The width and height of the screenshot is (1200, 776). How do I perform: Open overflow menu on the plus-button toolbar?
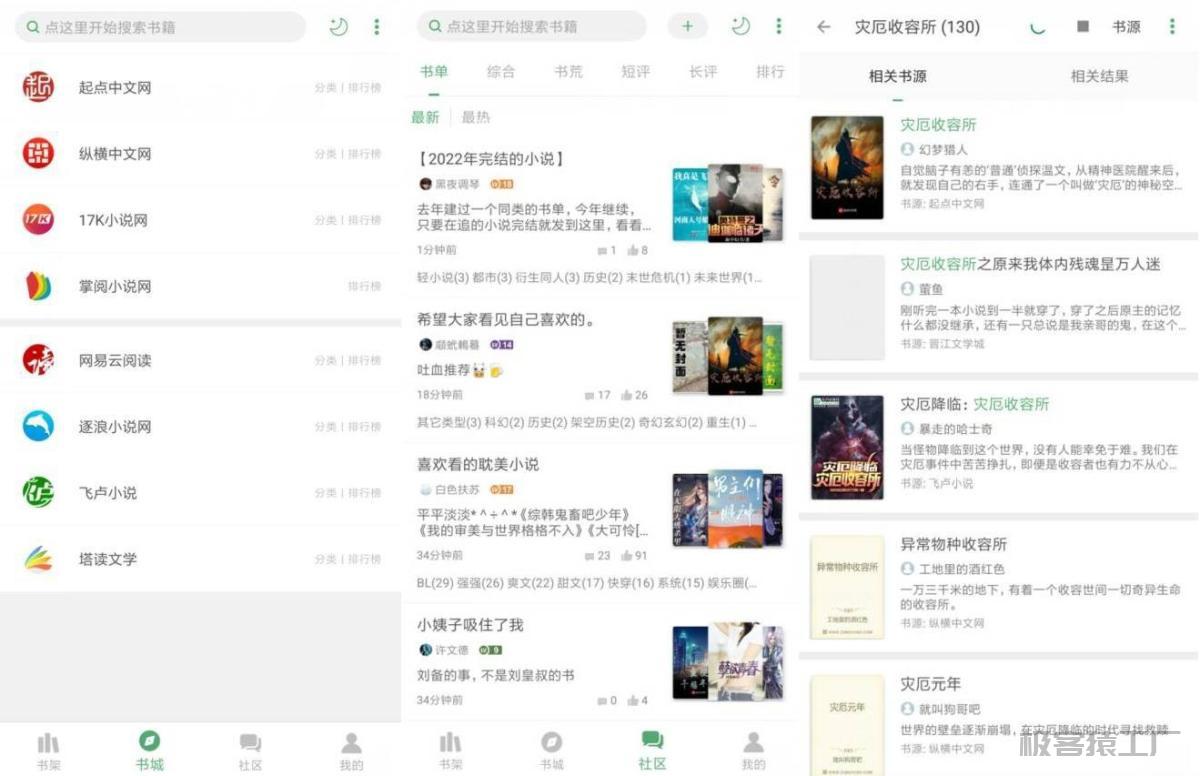point(778,27)
